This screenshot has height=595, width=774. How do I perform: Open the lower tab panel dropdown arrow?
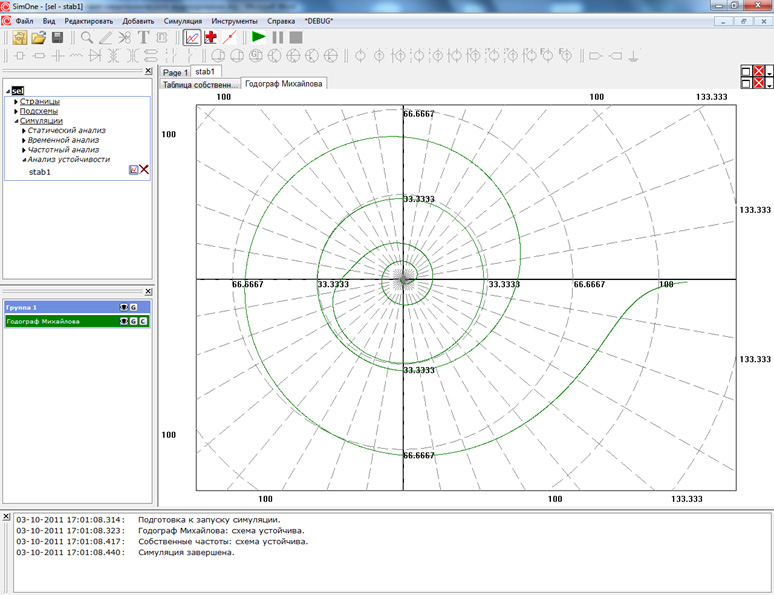770,84
